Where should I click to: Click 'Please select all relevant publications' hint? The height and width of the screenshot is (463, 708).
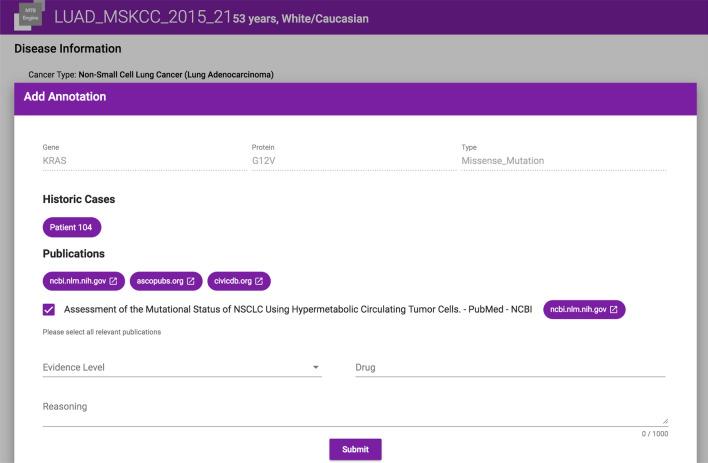102,332
